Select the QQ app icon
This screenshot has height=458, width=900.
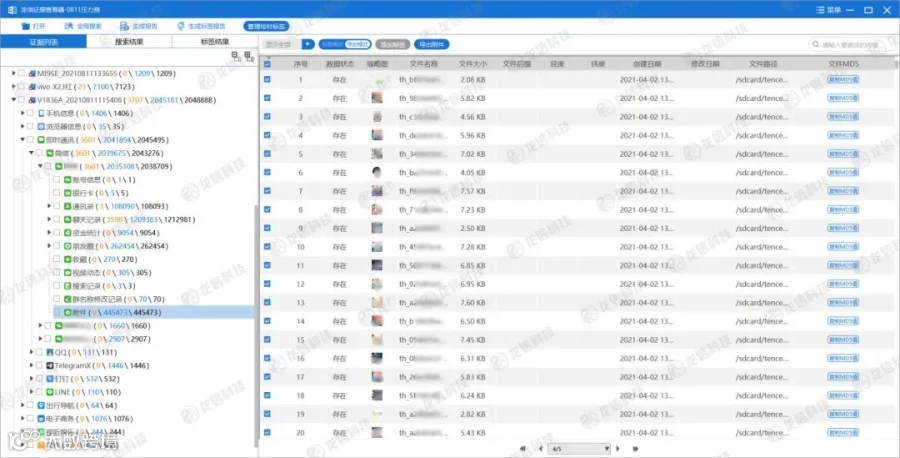tap(50, 352)
